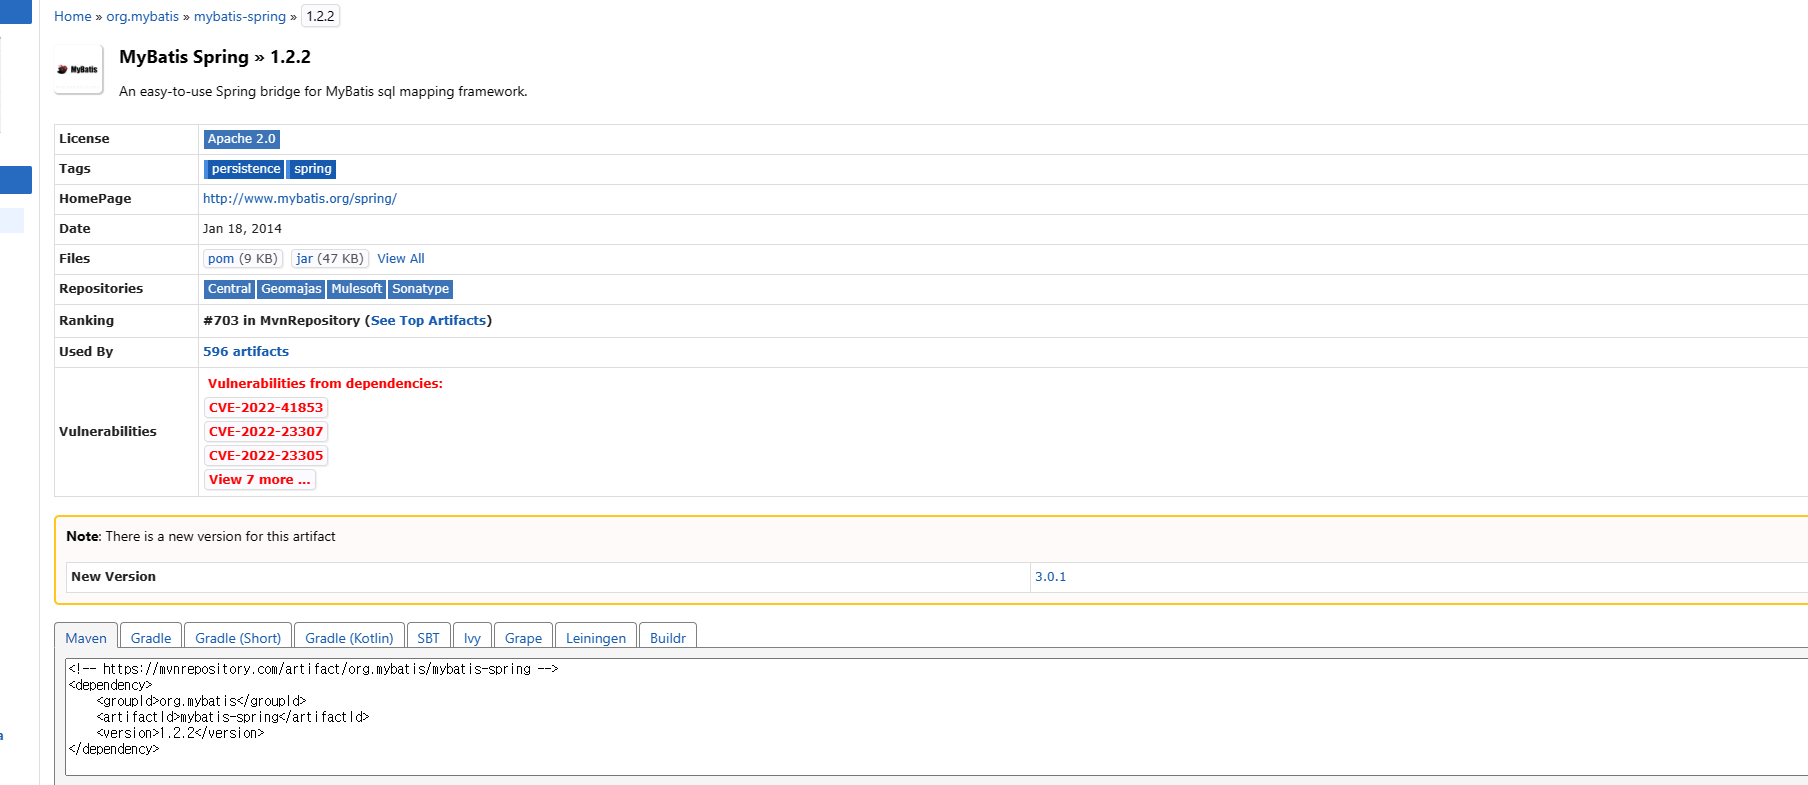Open the Apache 2.0 license tag

241,139
